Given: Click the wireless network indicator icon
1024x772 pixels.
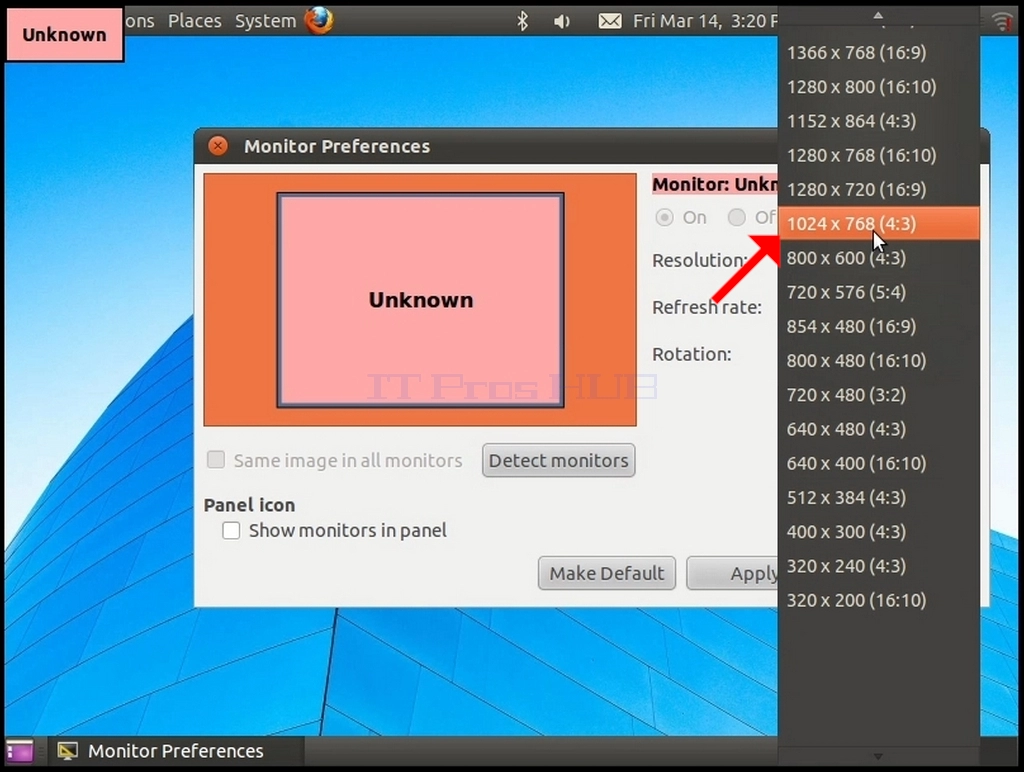Looking at the screenshot, I should [1002, 21].
